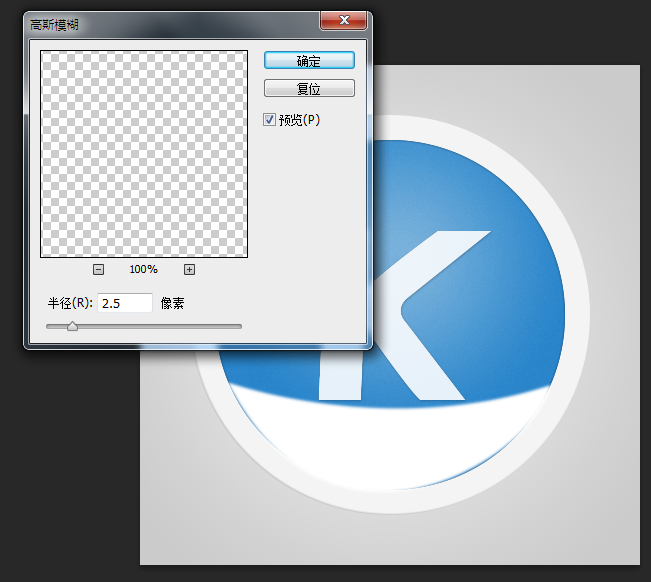The image size is (651, 582).
Task: Click the 像素 unit label
Action: [172, 303]
